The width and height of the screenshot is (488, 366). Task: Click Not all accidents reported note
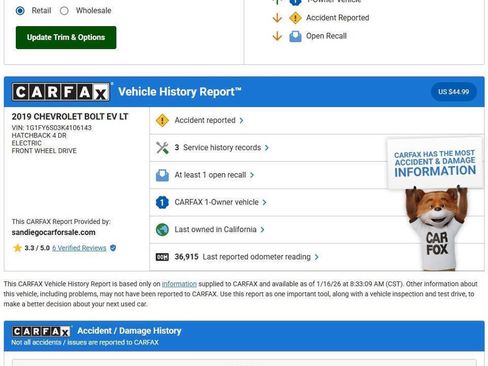coord(85,342)
